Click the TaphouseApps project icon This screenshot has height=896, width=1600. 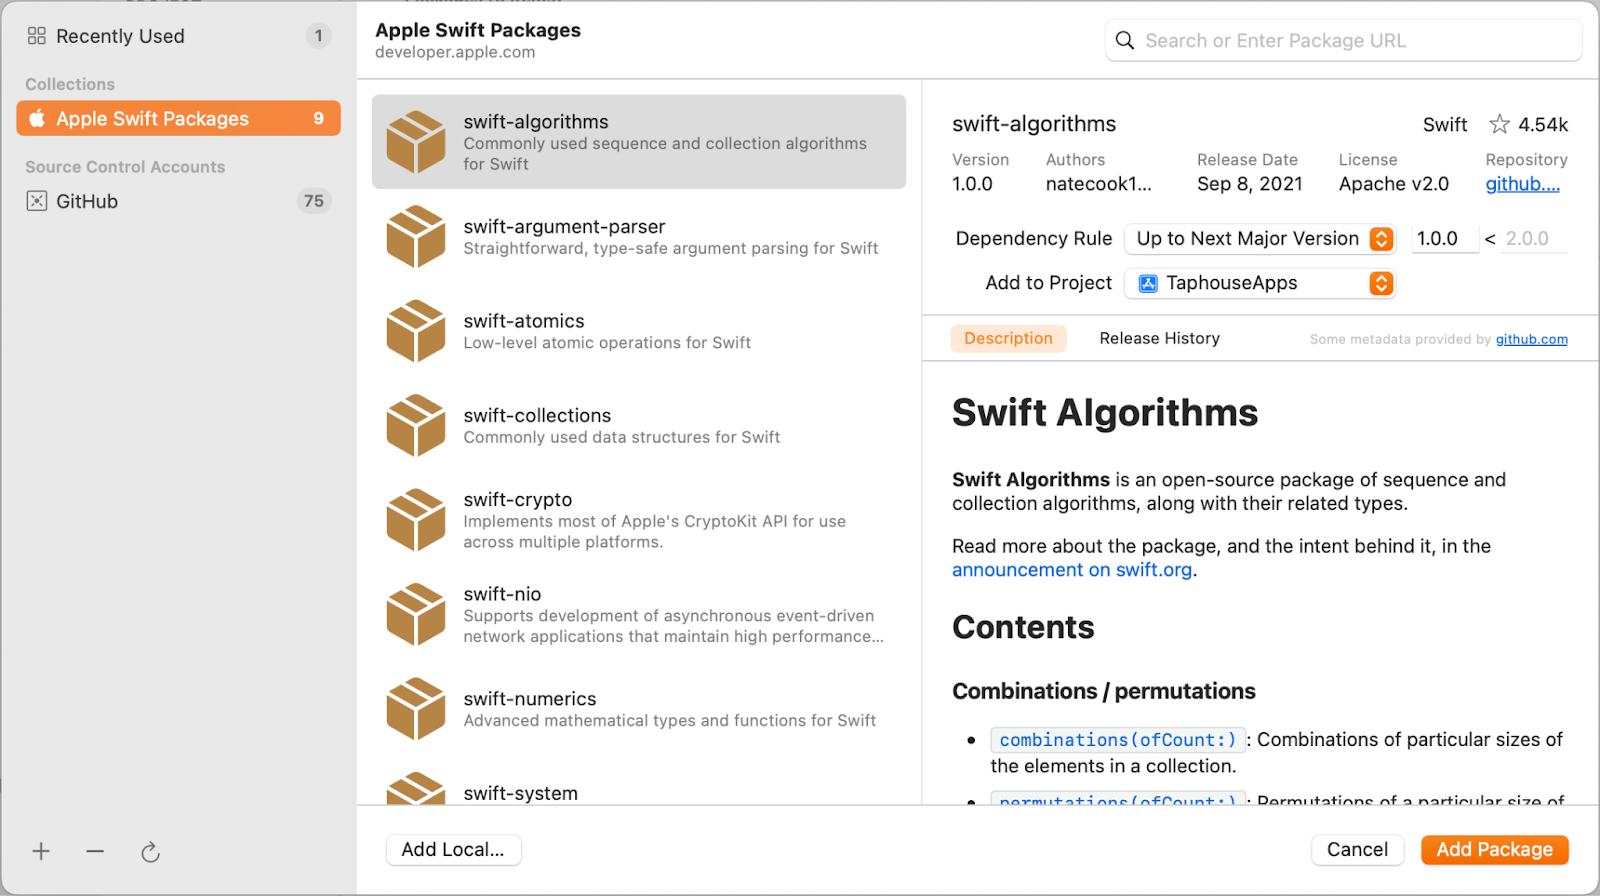pyautogui.click(x=1148, y=283)
